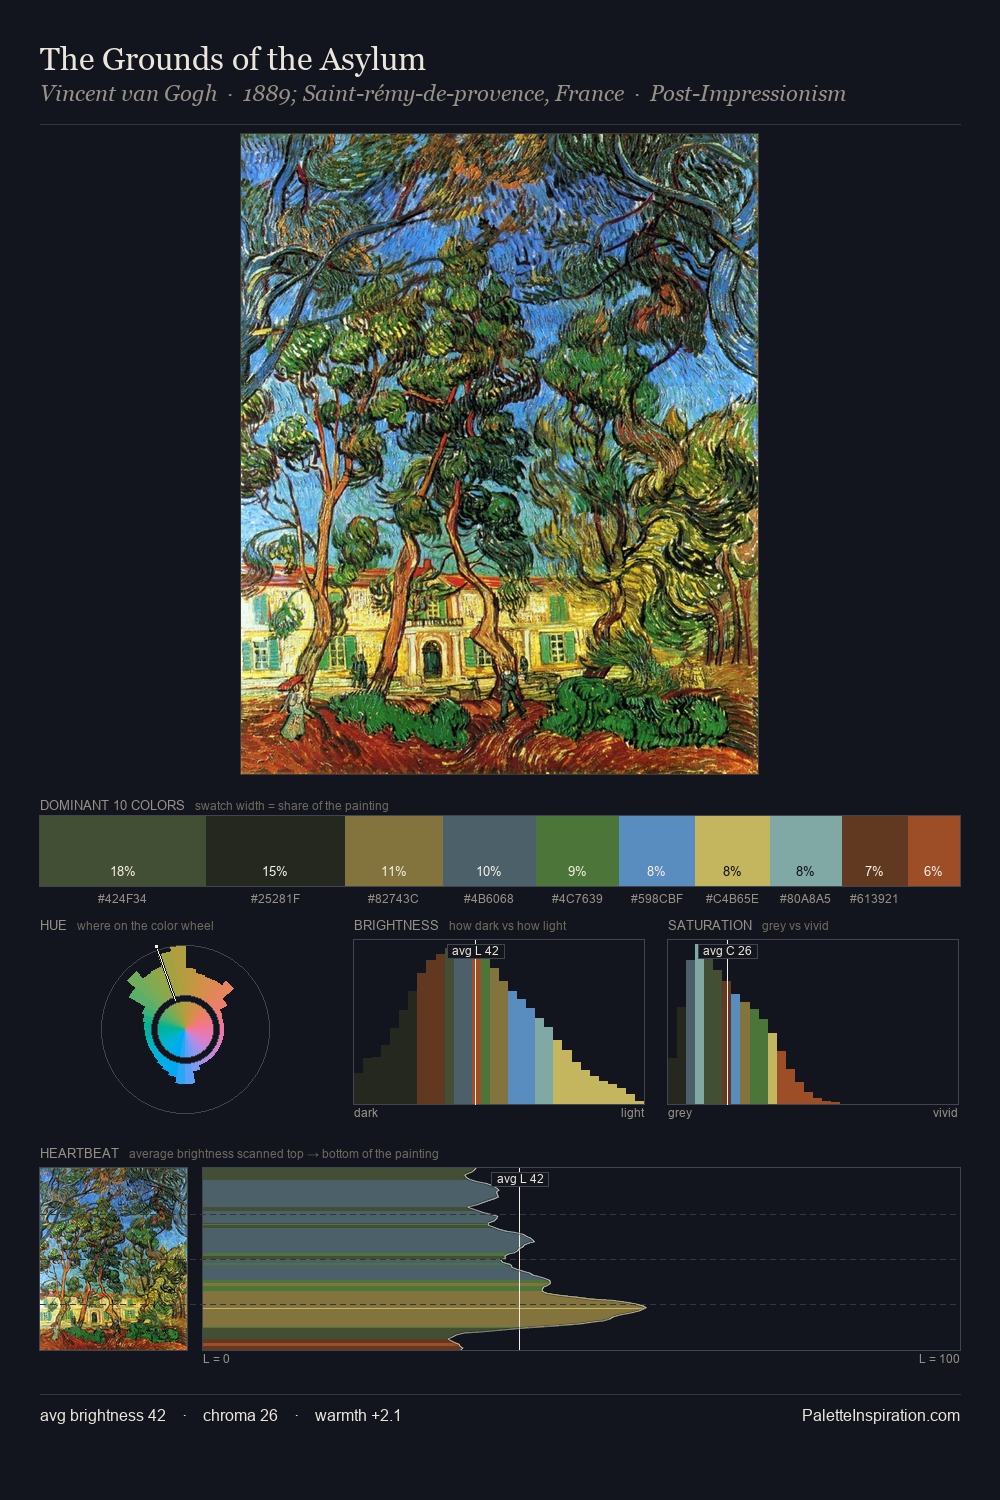Click the small painting thumbnail beside heartbeat
Image resolution: width=1000 pixels, height=1500 pixels.
point(113,1259)
